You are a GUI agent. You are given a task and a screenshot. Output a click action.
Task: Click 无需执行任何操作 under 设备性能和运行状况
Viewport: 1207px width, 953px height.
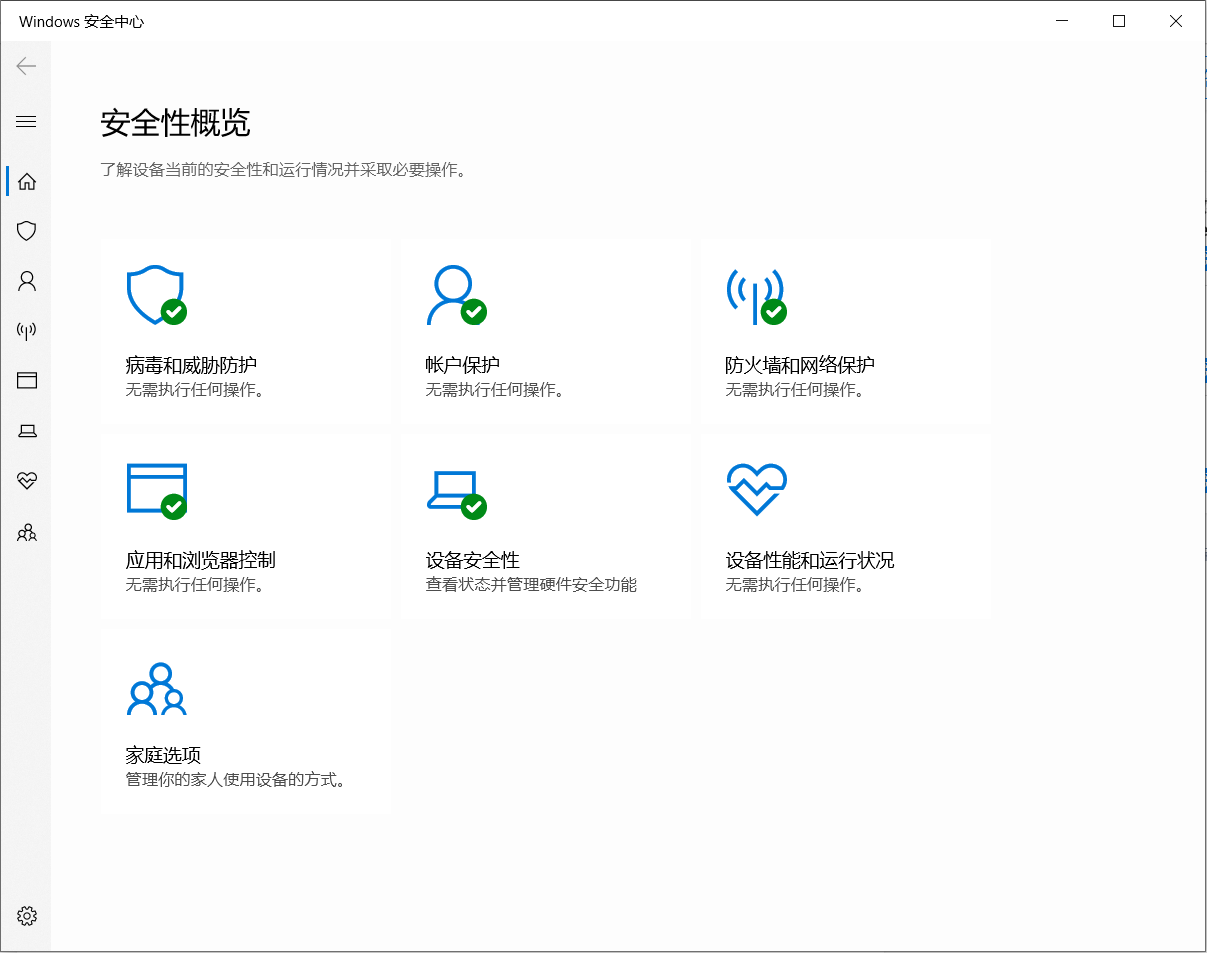pos(795,585)
